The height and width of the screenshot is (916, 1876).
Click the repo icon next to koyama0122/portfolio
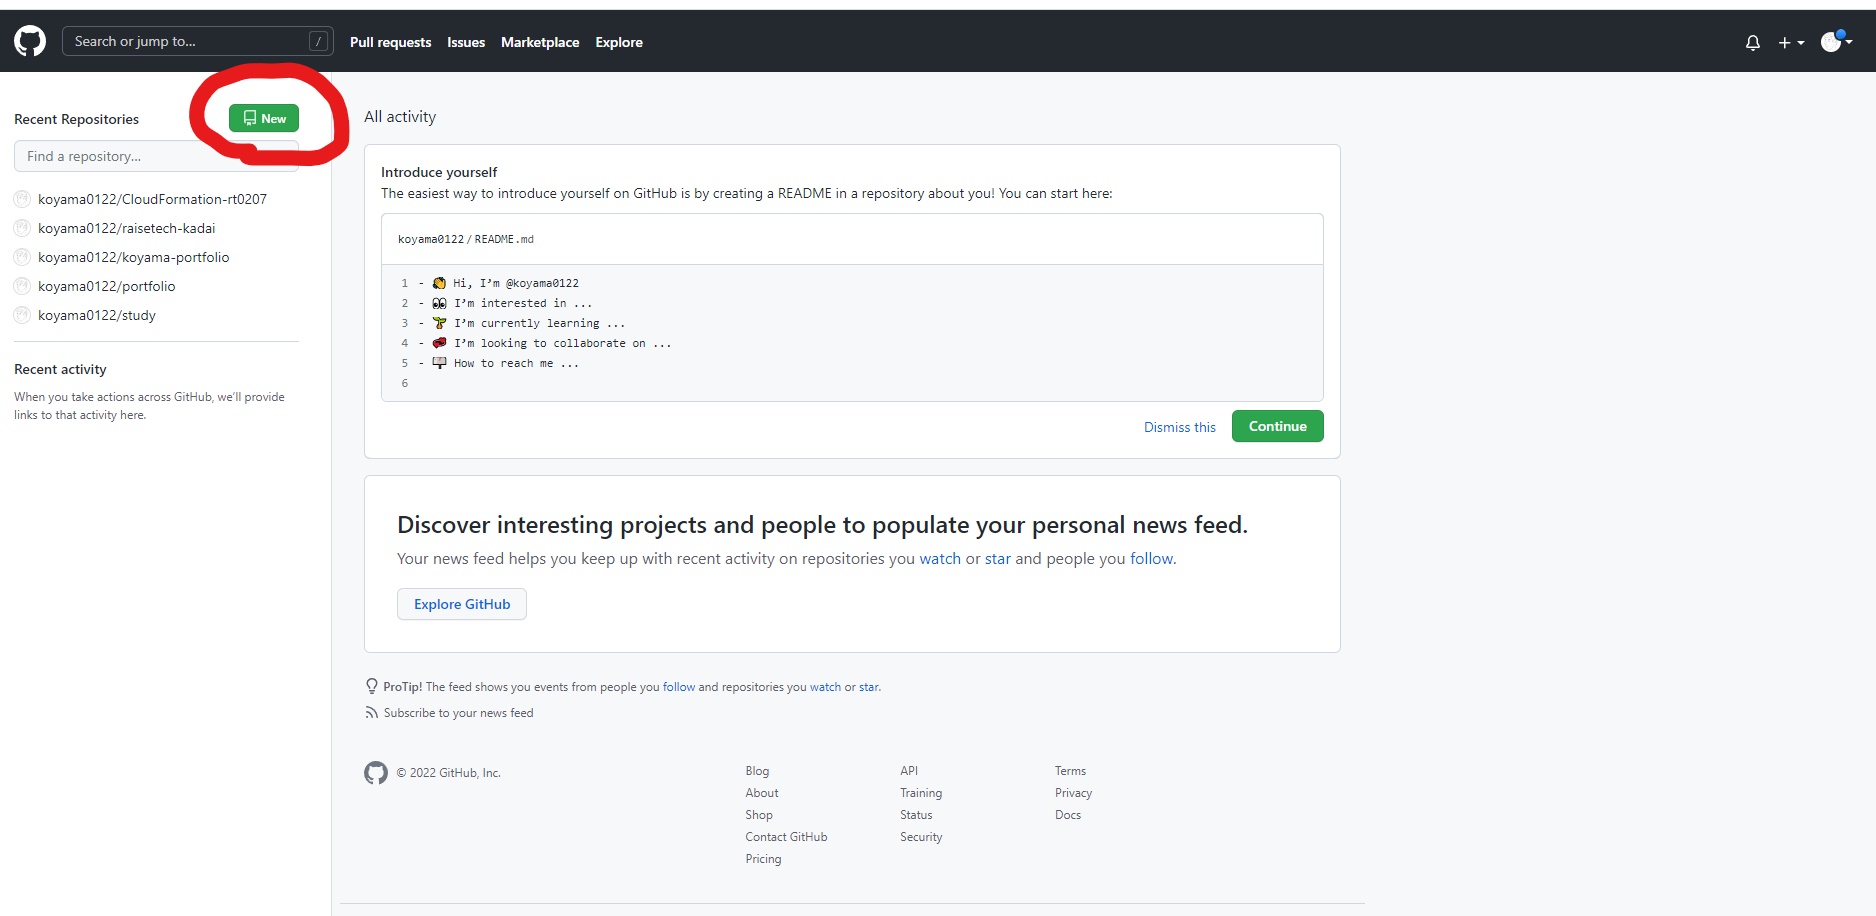pyautogui.click(x=21, y=285)
